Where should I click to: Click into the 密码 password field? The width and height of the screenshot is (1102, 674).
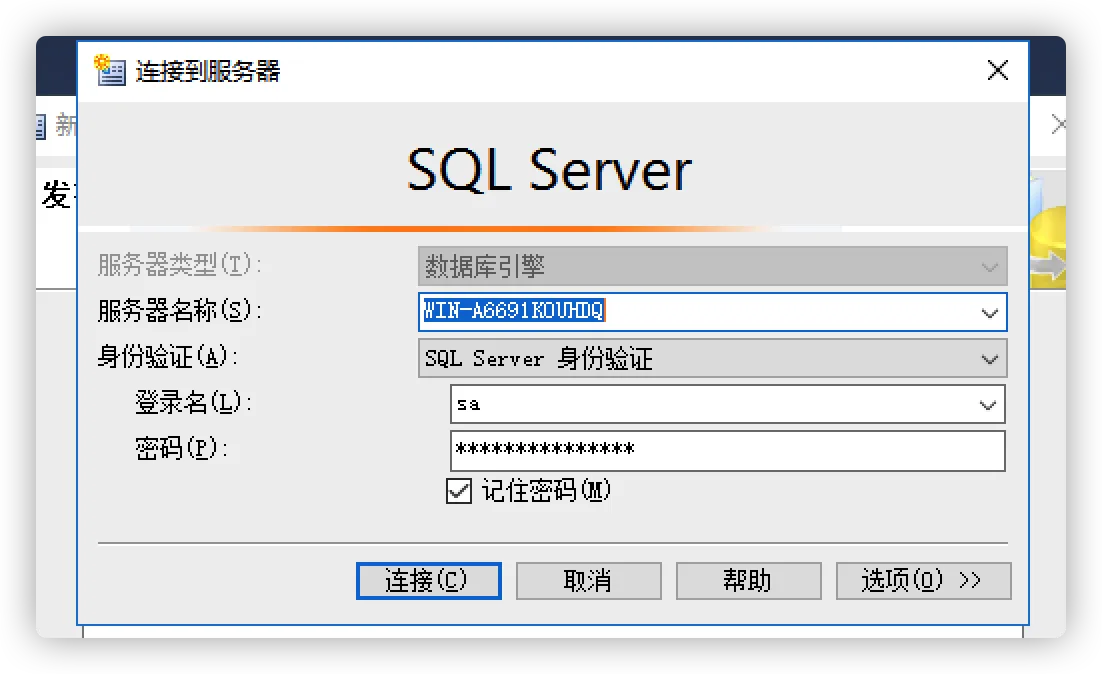pyautogui.click(x=727, y=450)
